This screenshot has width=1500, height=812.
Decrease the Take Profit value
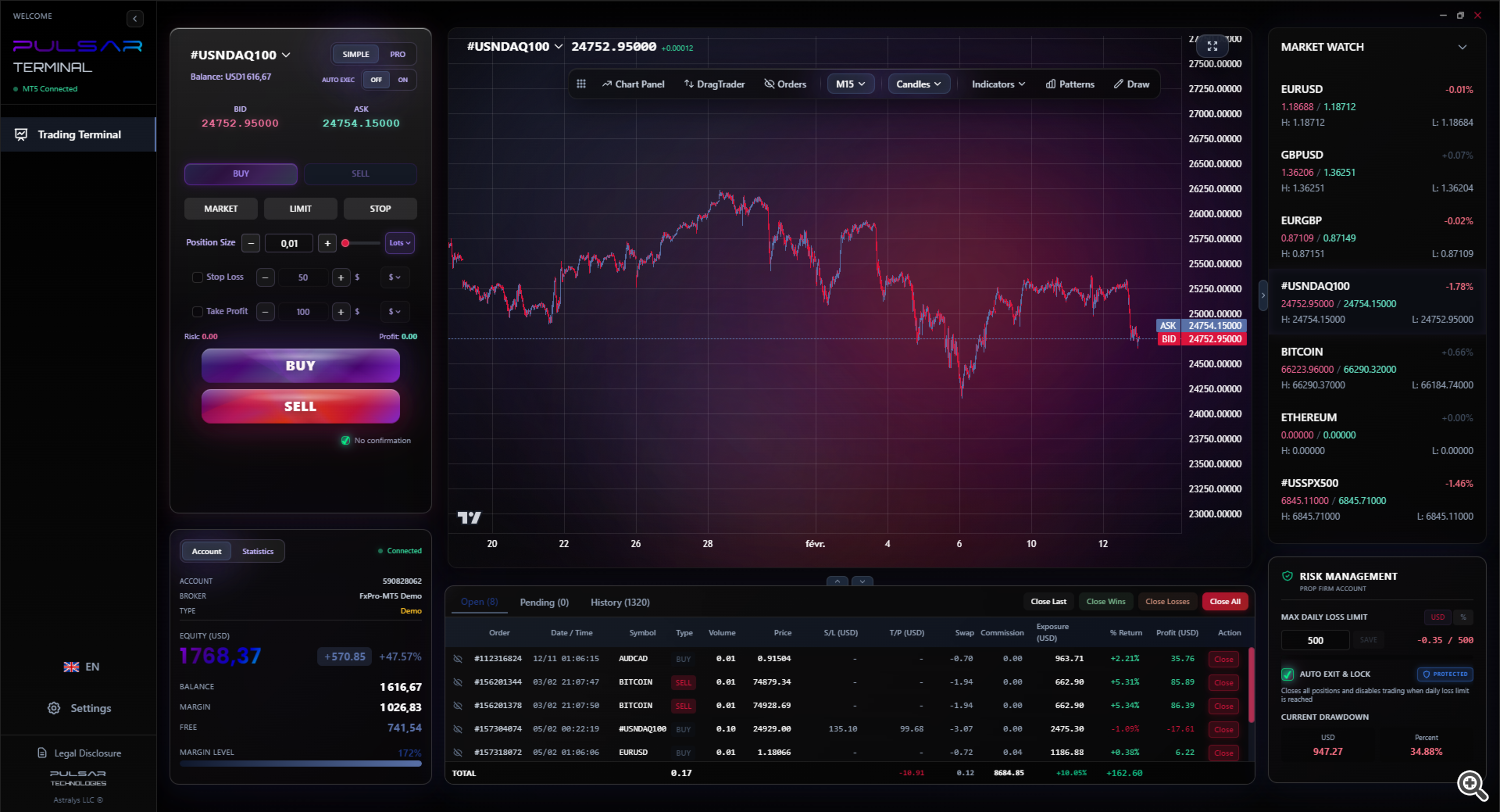pyautogui.click(x=265, y=312)
